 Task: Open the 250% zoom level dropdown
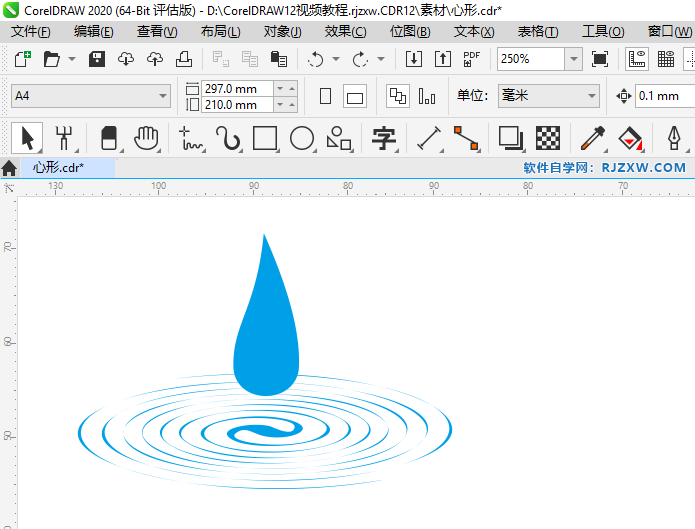(573, 59)
